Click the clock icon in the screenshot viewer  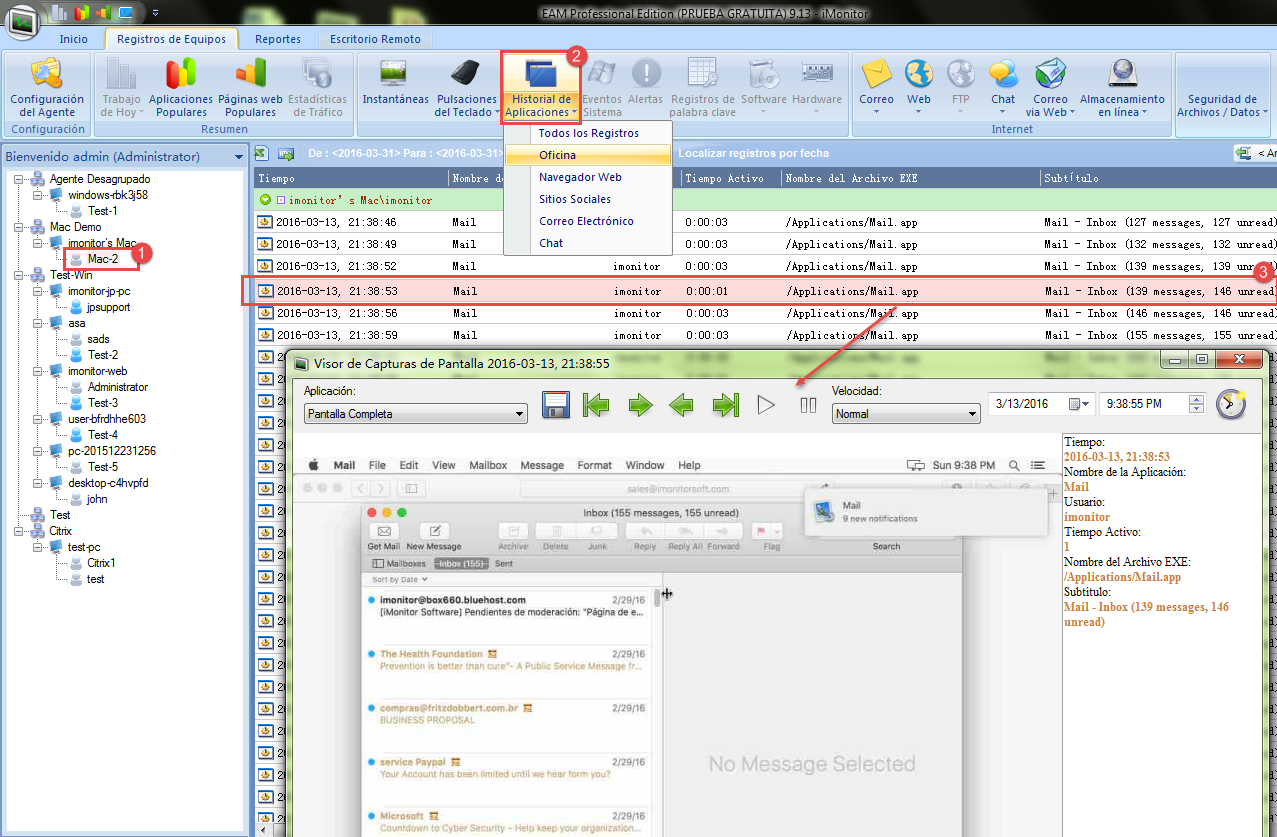pos(1231,404)
